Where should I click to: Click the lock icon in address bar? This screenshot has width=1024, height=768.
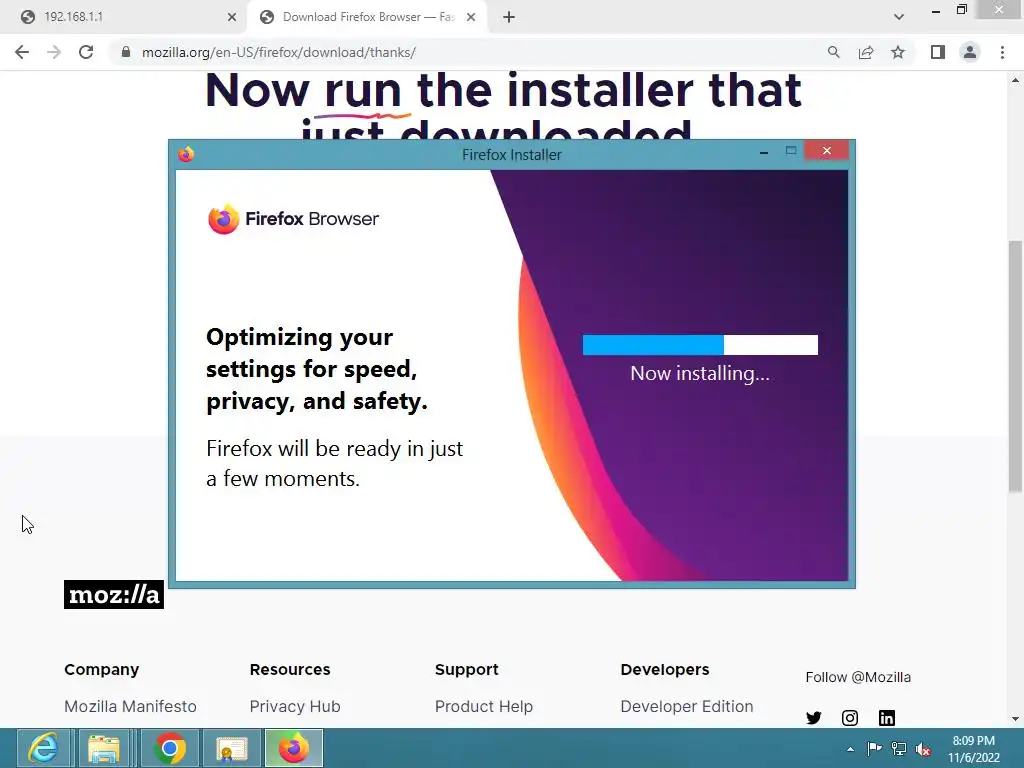tap(126, 52)
